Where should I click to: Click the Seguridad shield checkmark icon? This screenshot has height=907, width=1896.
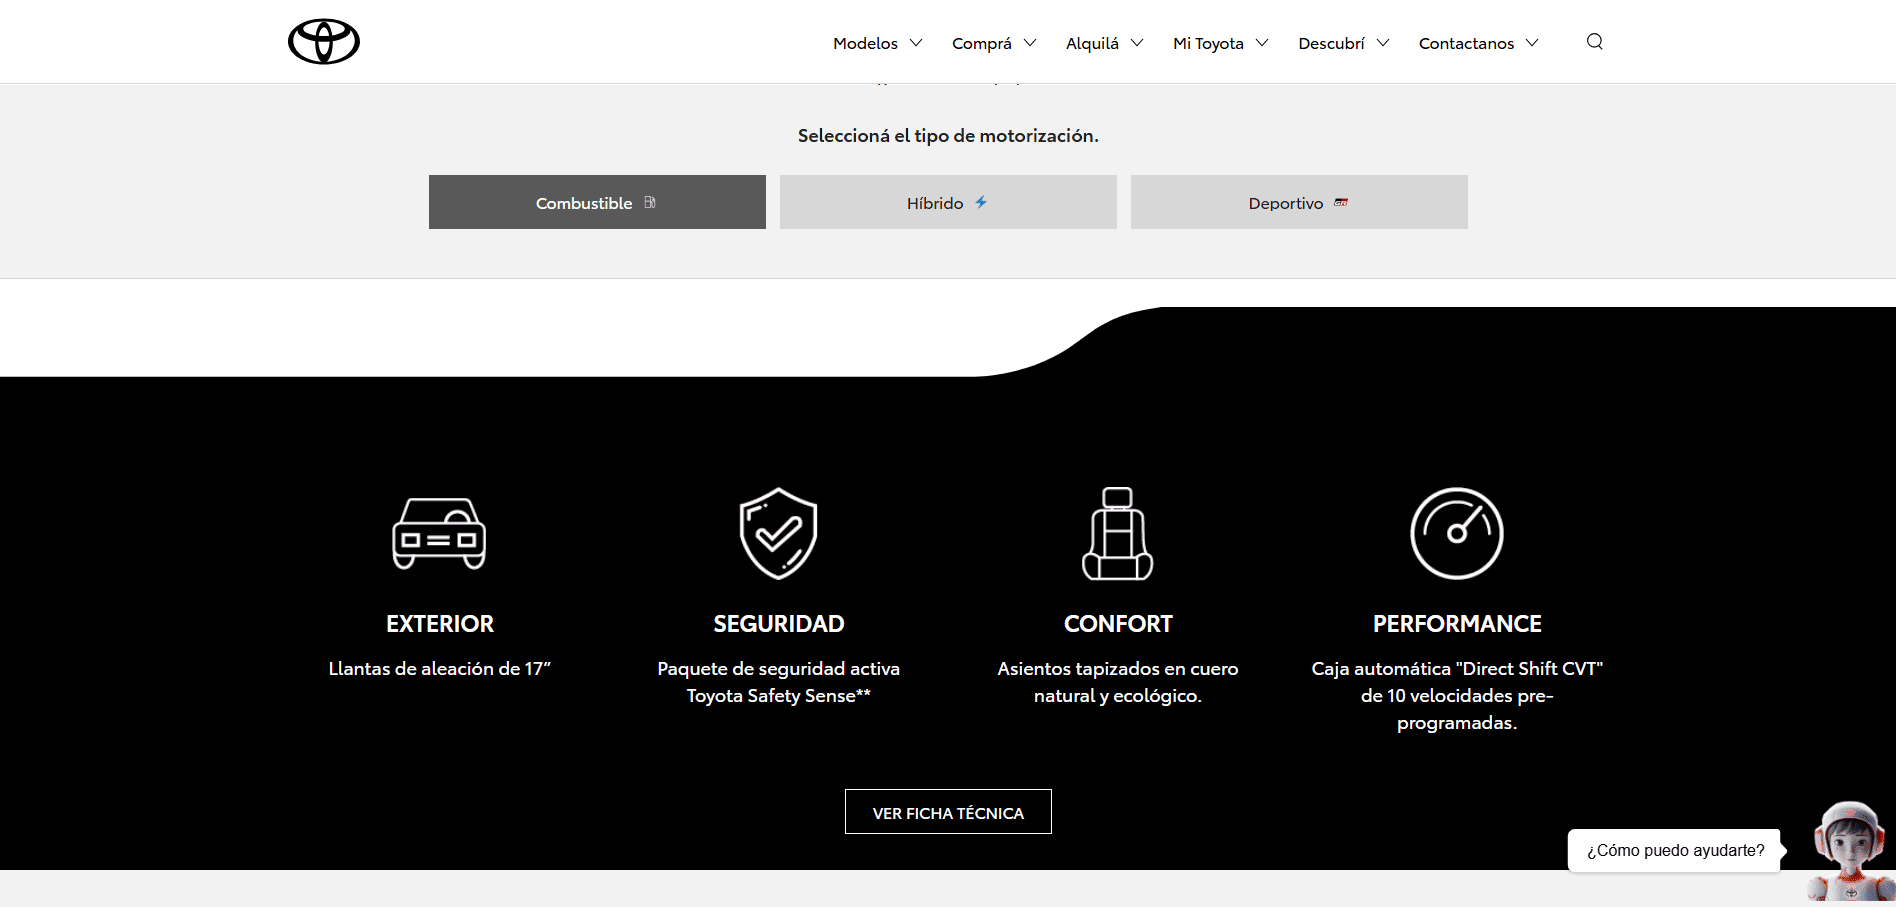778,533
